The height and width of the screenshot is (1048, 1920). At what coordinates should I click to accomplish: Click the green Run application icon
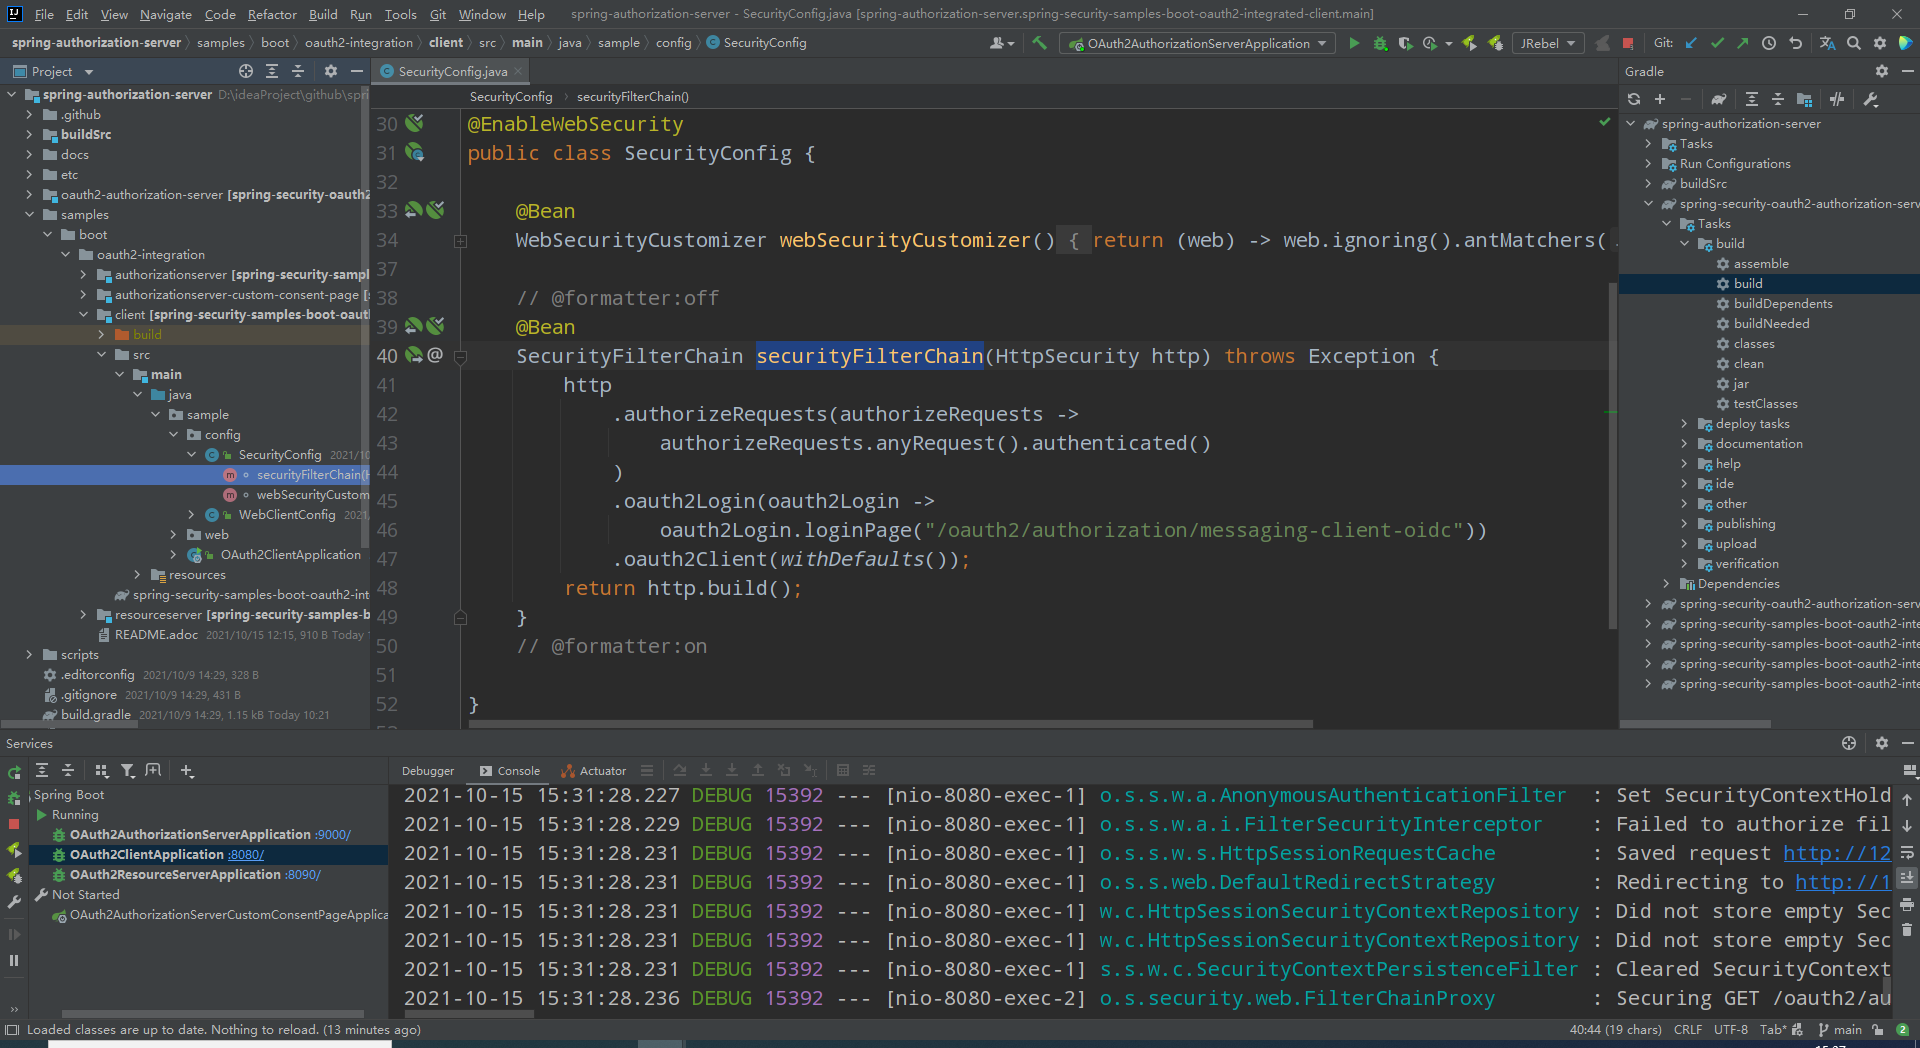point(1354,43)
